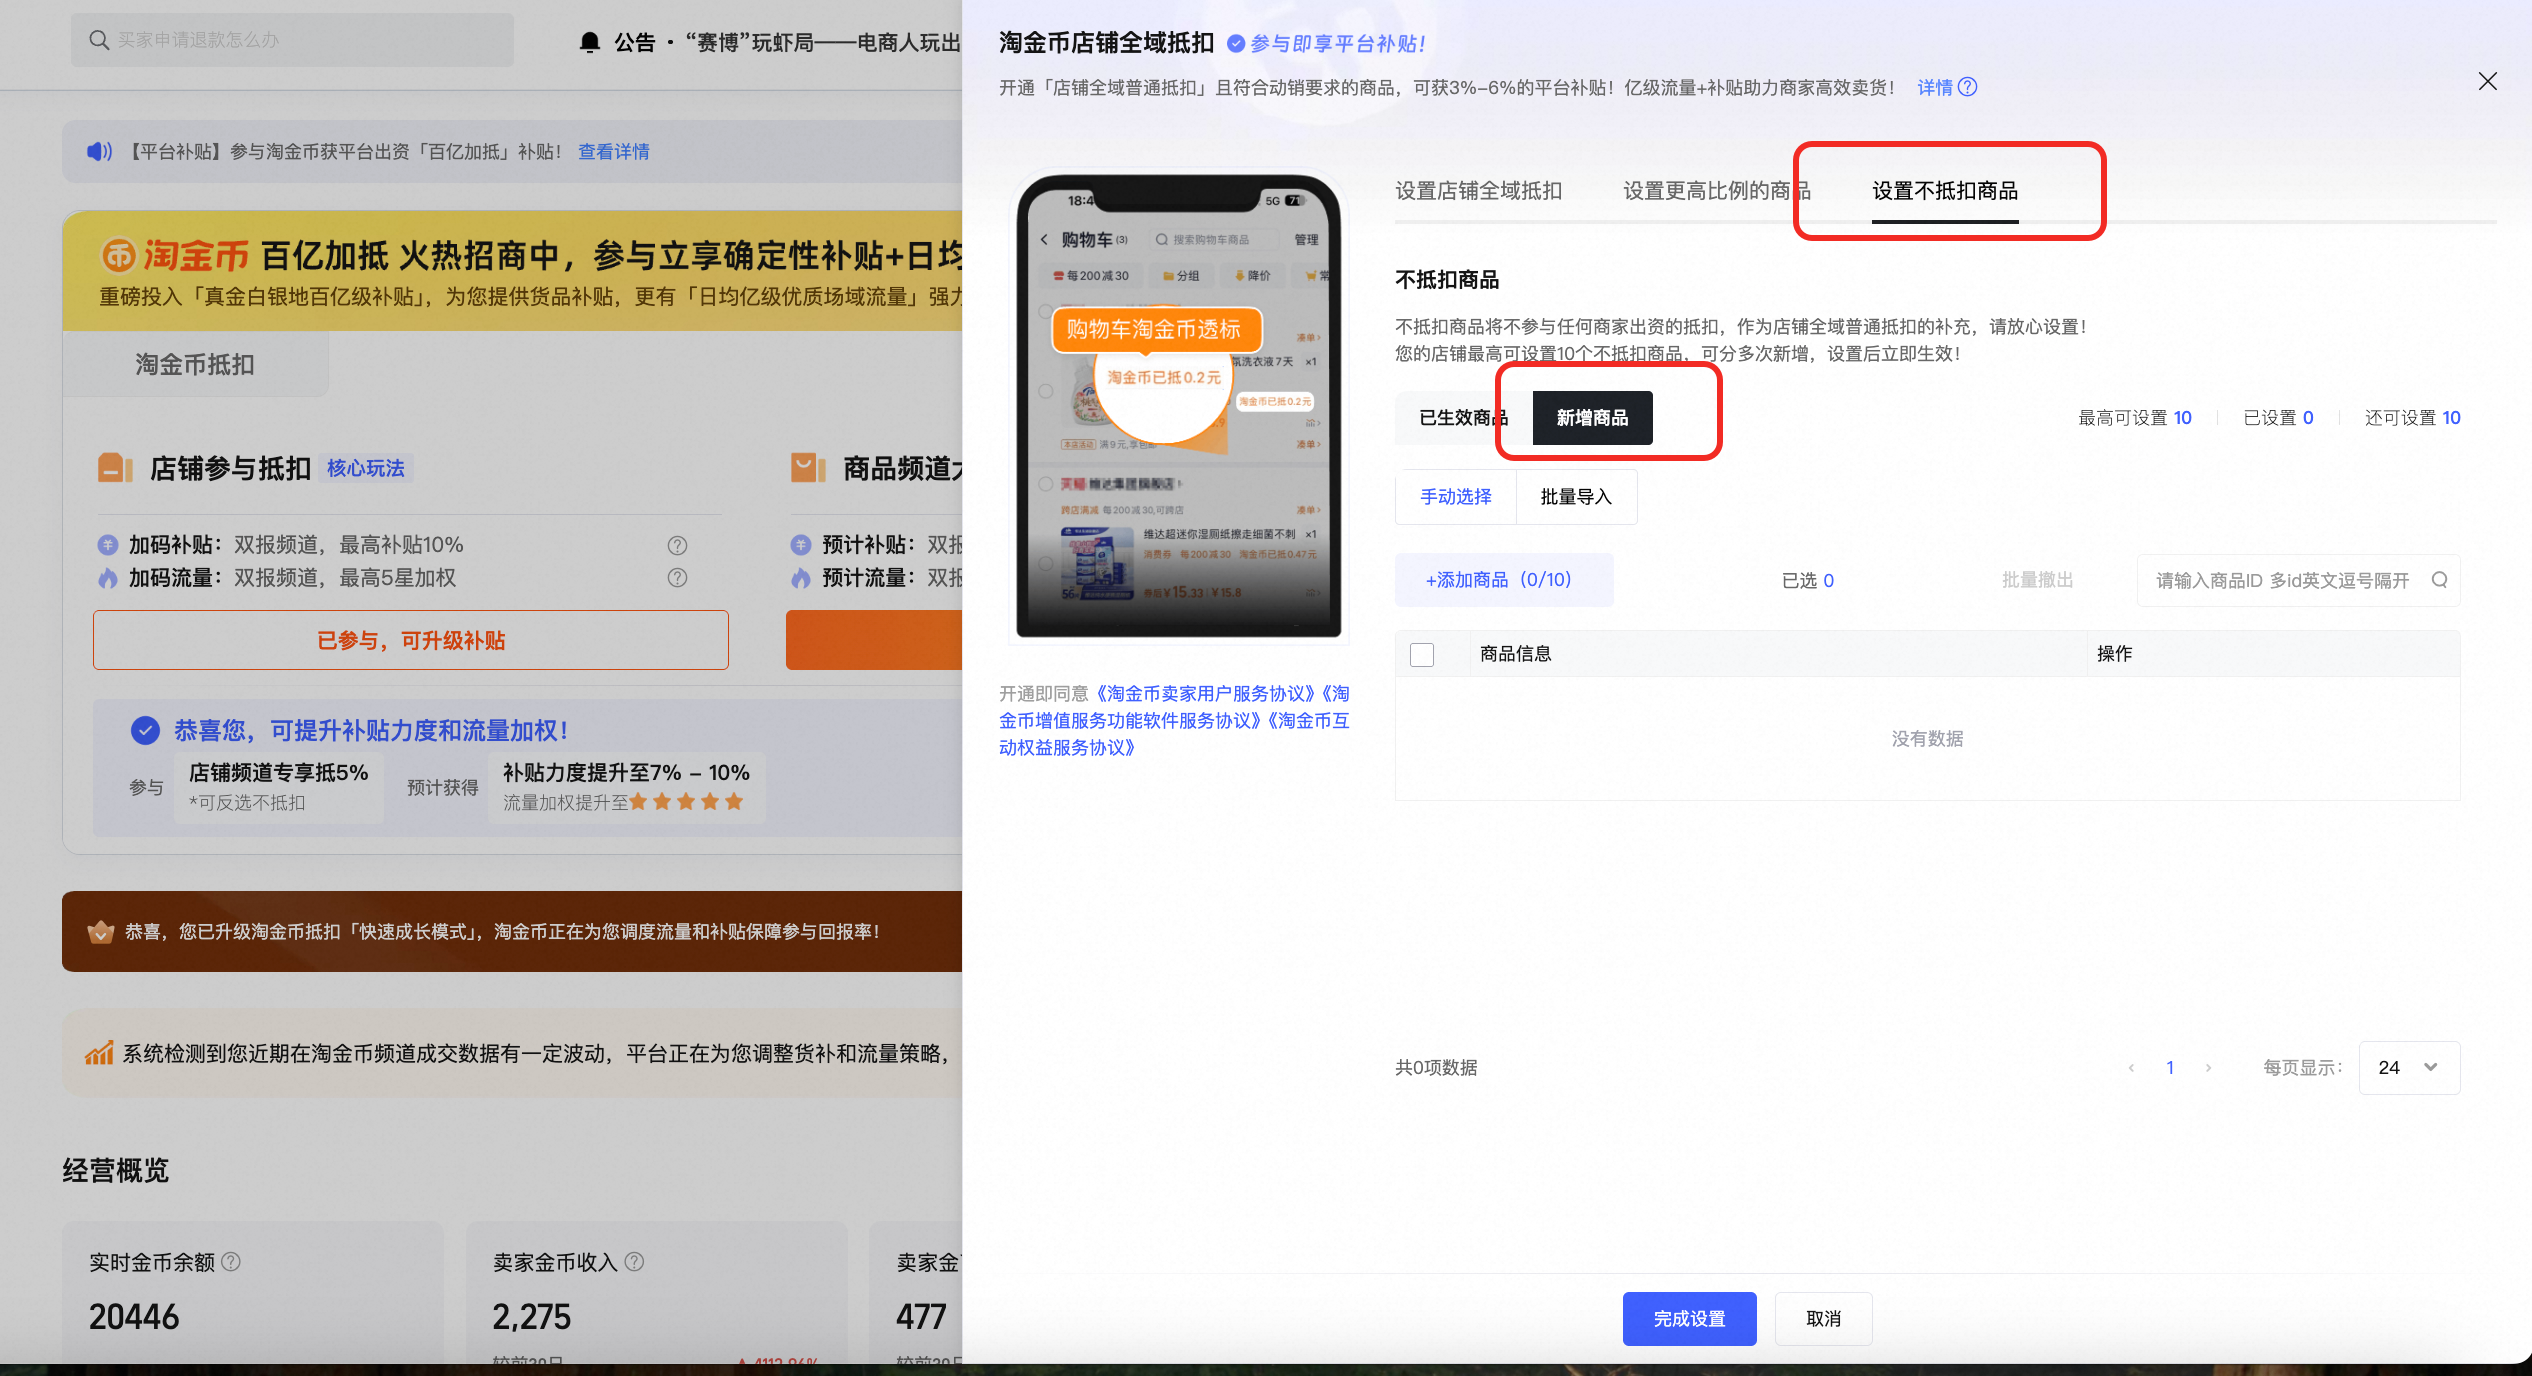
Task: Click the 详情 help question-mark icon
Action: pyautogui.click(x=1967, y=87)
